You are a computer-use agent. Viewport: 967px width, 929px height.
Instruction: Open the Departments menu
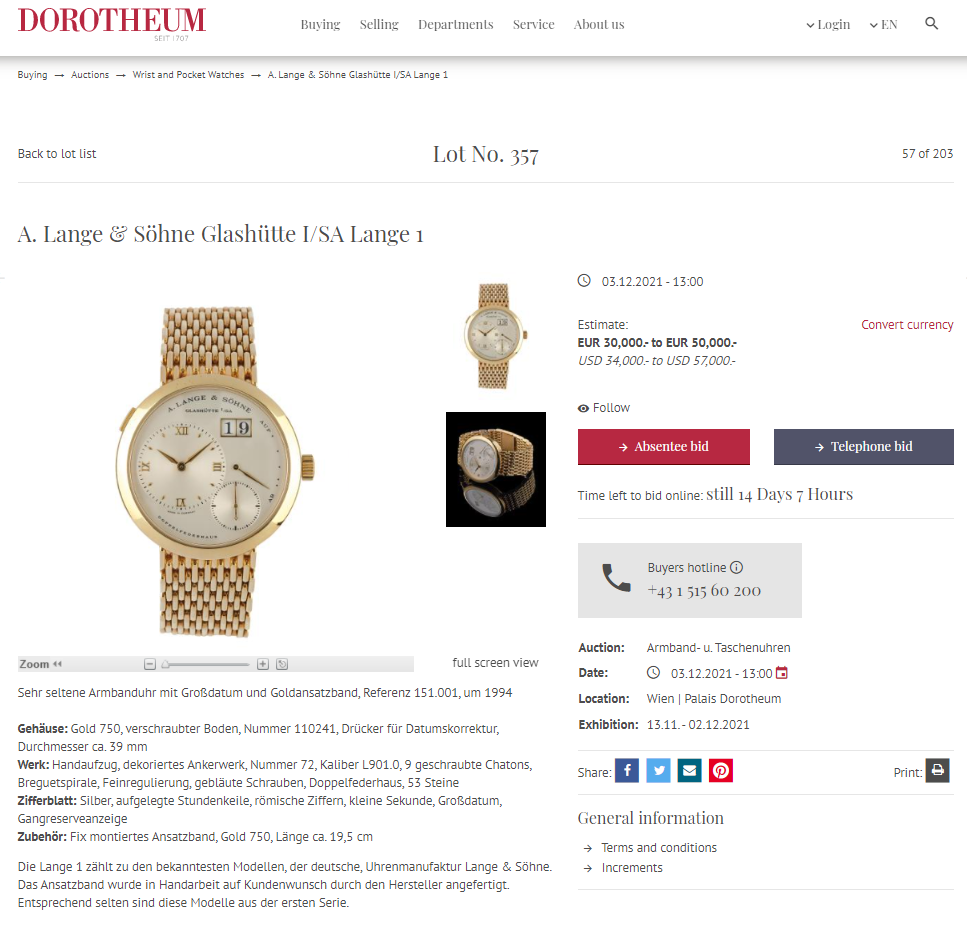[x=456, y=25]
